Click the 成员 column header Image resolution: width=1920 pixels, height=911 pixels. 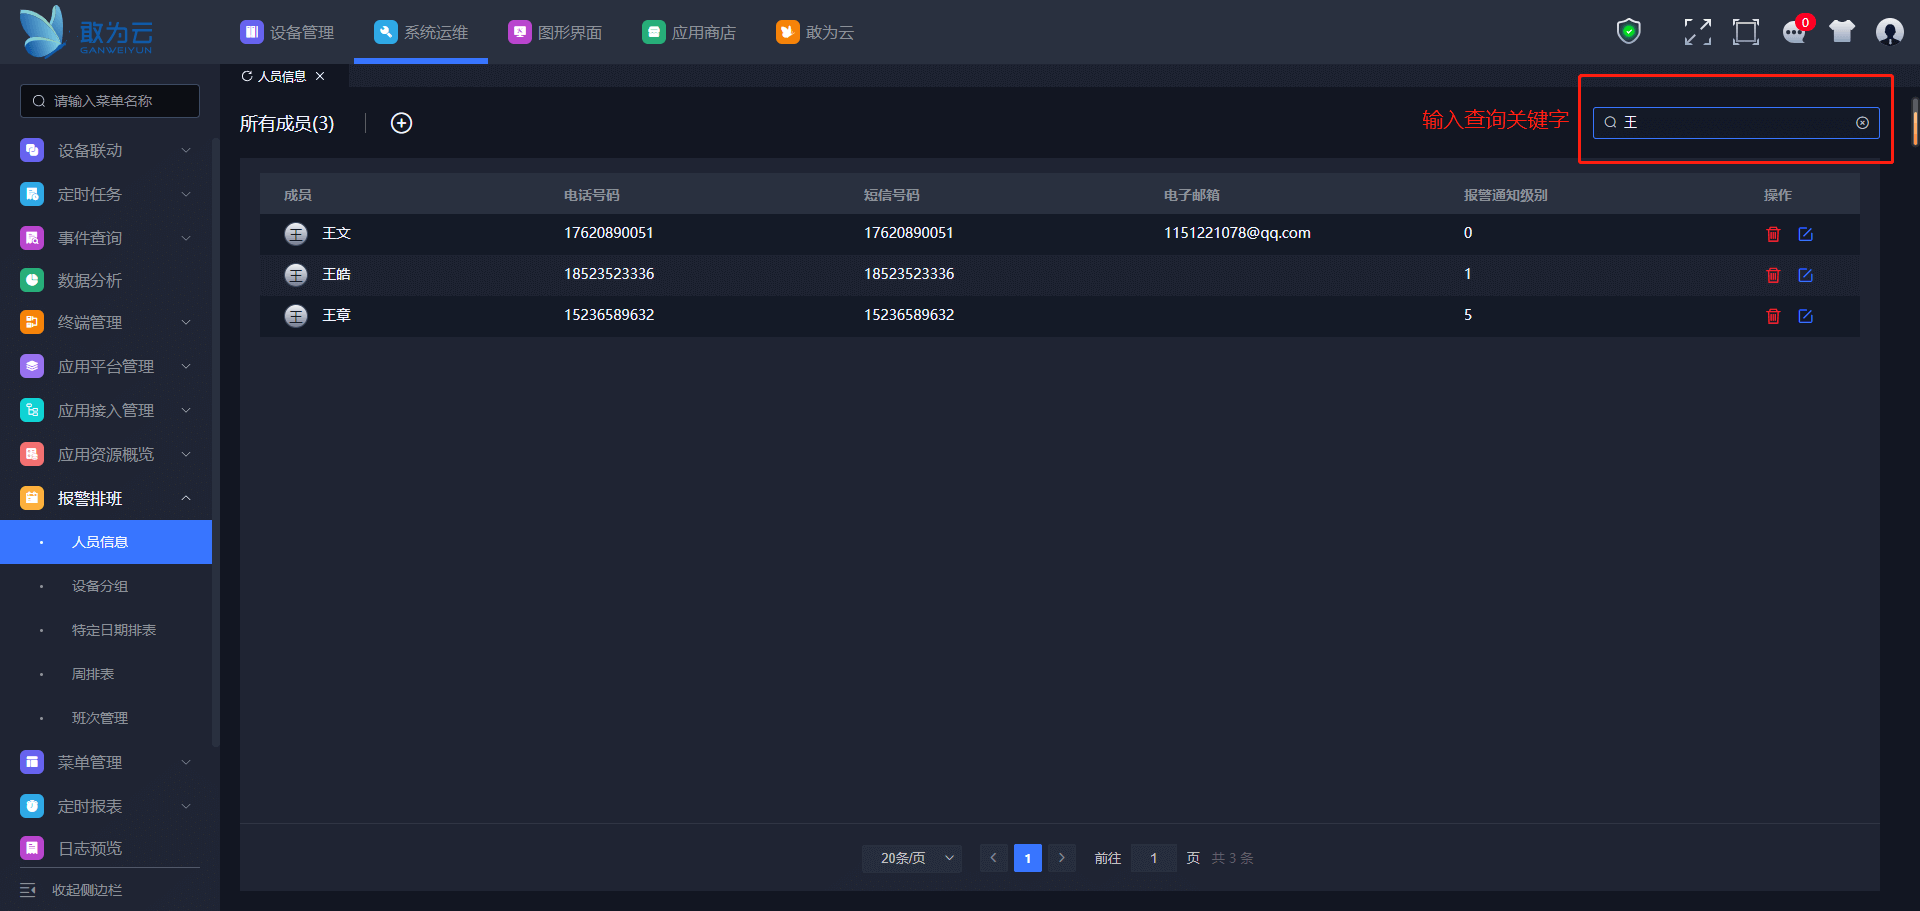[x=298, y=195]
